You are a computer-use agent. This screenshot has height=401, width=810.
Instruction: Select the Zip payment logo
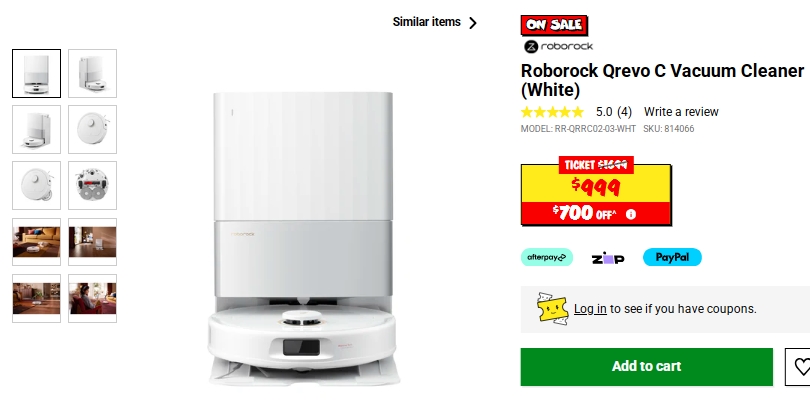pyautogui.click(x=608, y=257)
